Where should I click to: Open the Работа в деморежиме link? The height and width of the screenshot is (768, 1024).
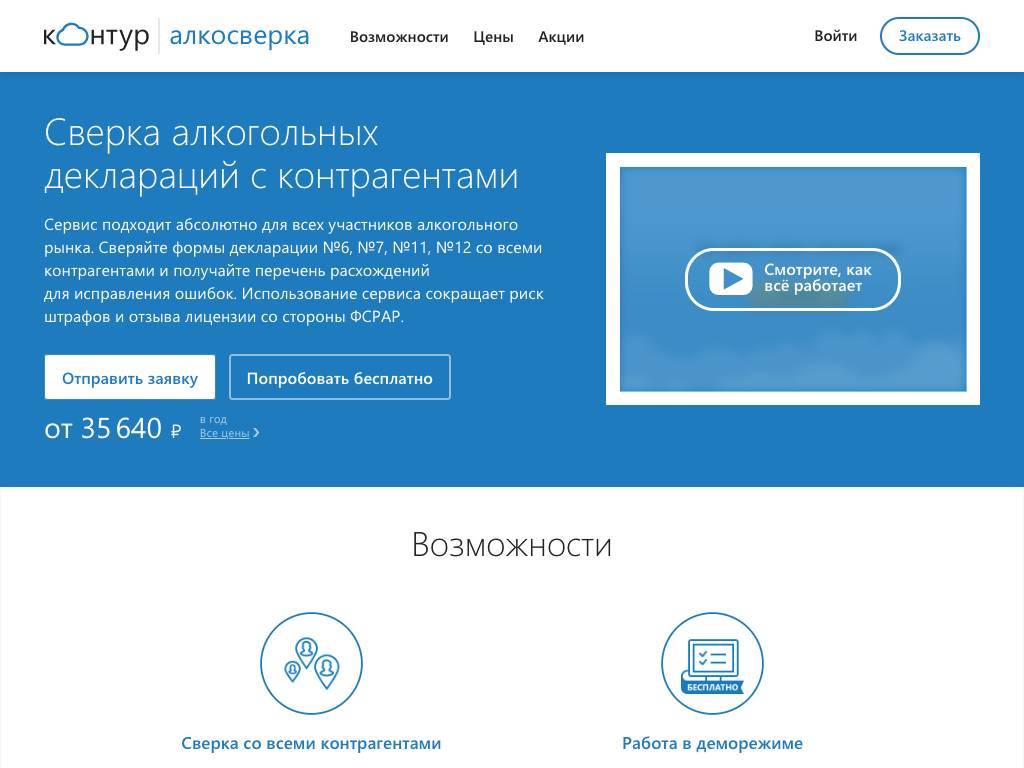click(x=712, y=743)
